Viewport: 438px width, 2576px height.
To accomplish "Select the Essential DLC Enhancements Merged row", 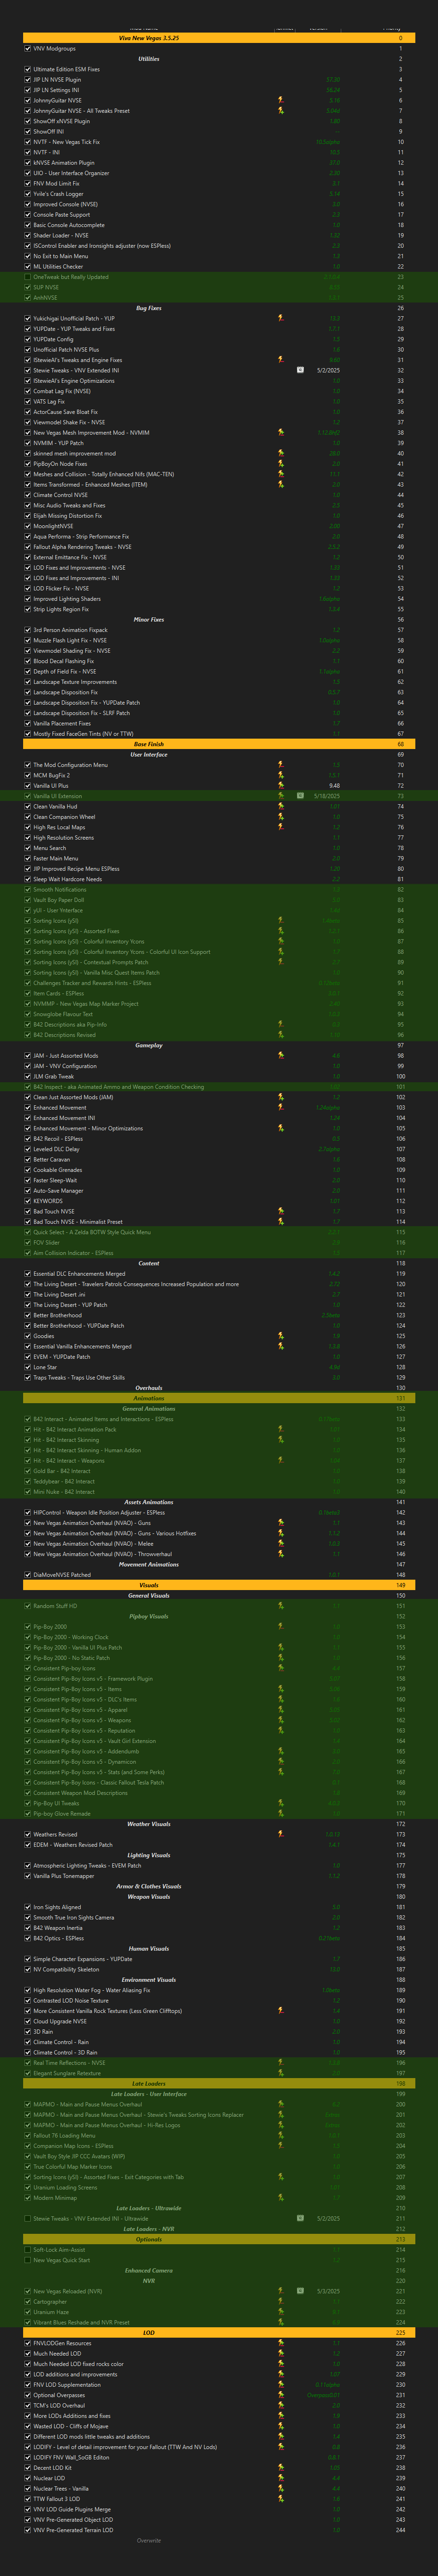I will click(x=219, y=1274).
